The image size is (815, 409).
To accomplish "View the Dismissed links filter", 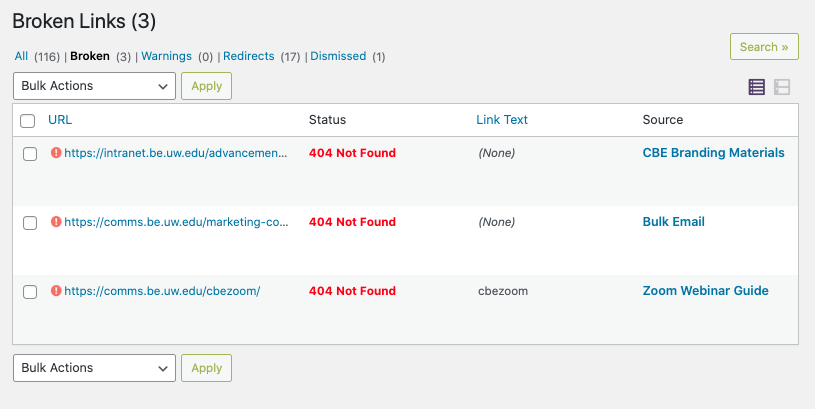I will pos(338,56).
